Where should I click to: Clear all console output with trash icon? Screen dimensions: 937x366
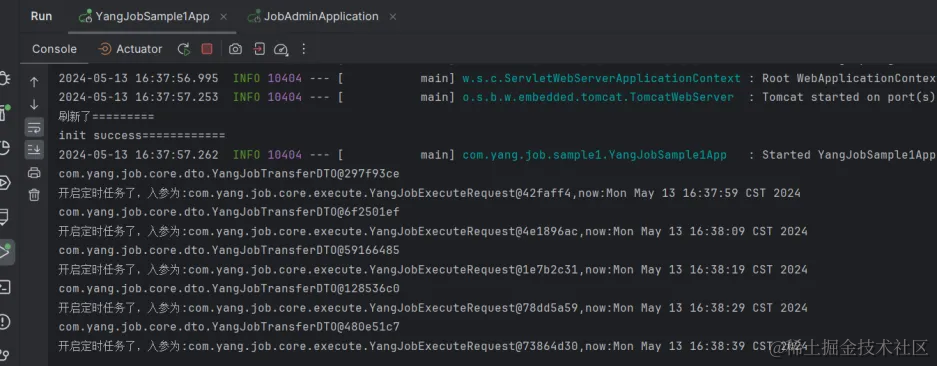click(x=34, y=194)
